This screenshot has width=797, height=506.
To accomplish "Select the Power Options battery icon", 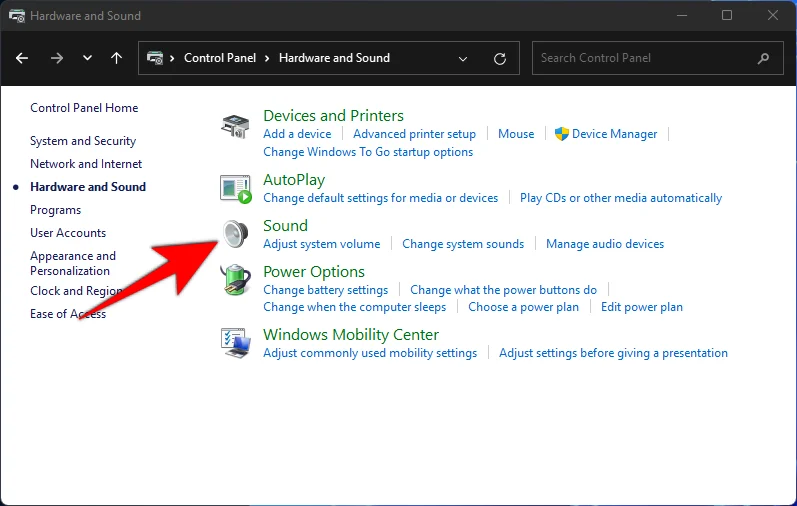I will coord(235,280).
